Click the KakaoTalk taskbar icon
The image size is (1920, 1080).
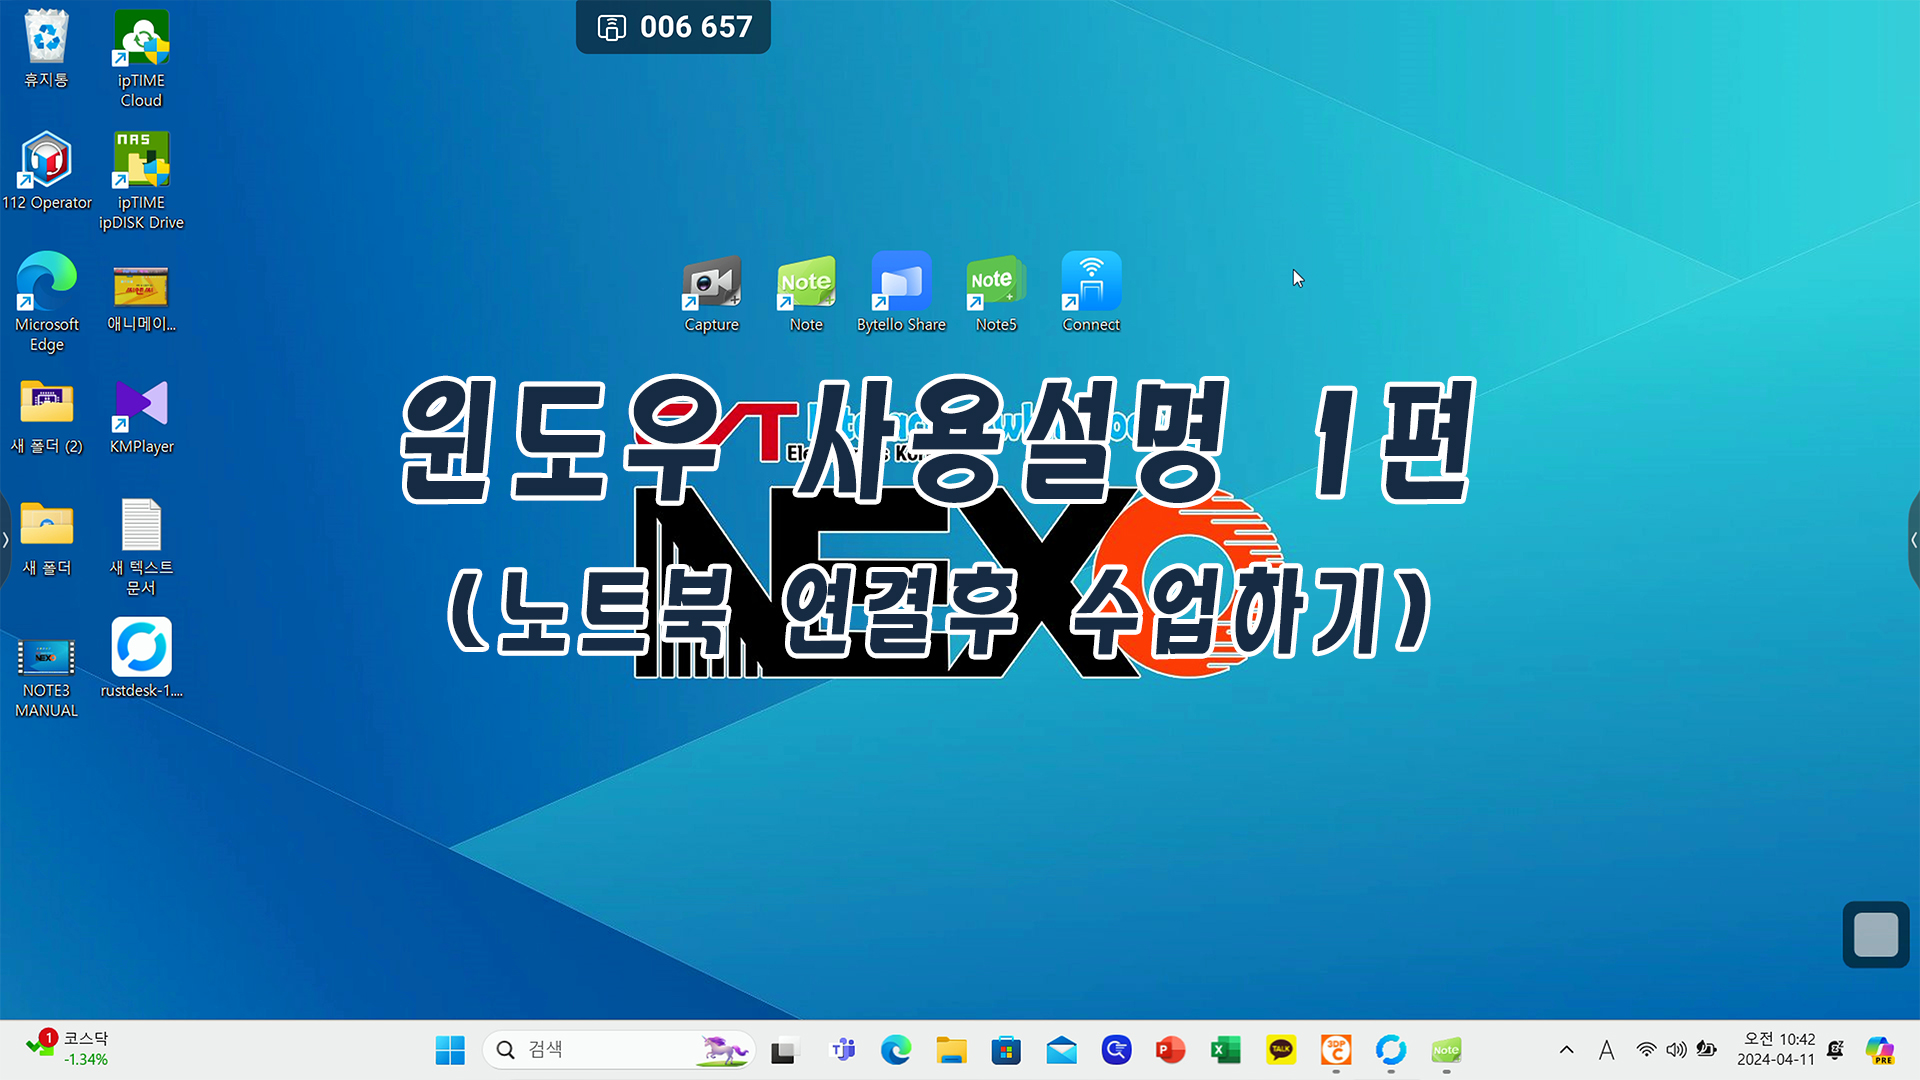pyautogui.click(x=1280, y=1050)
